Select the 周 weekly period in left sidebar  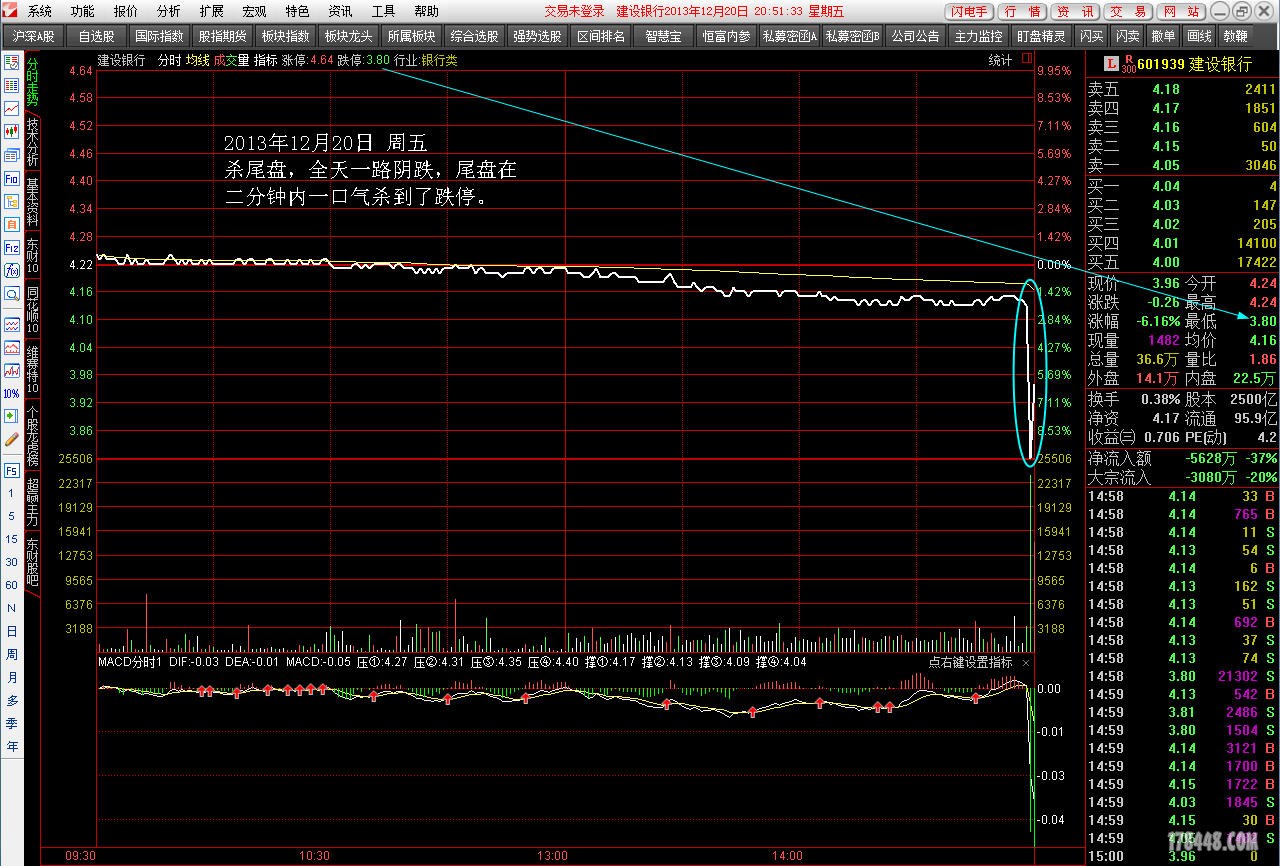(12, 655)
